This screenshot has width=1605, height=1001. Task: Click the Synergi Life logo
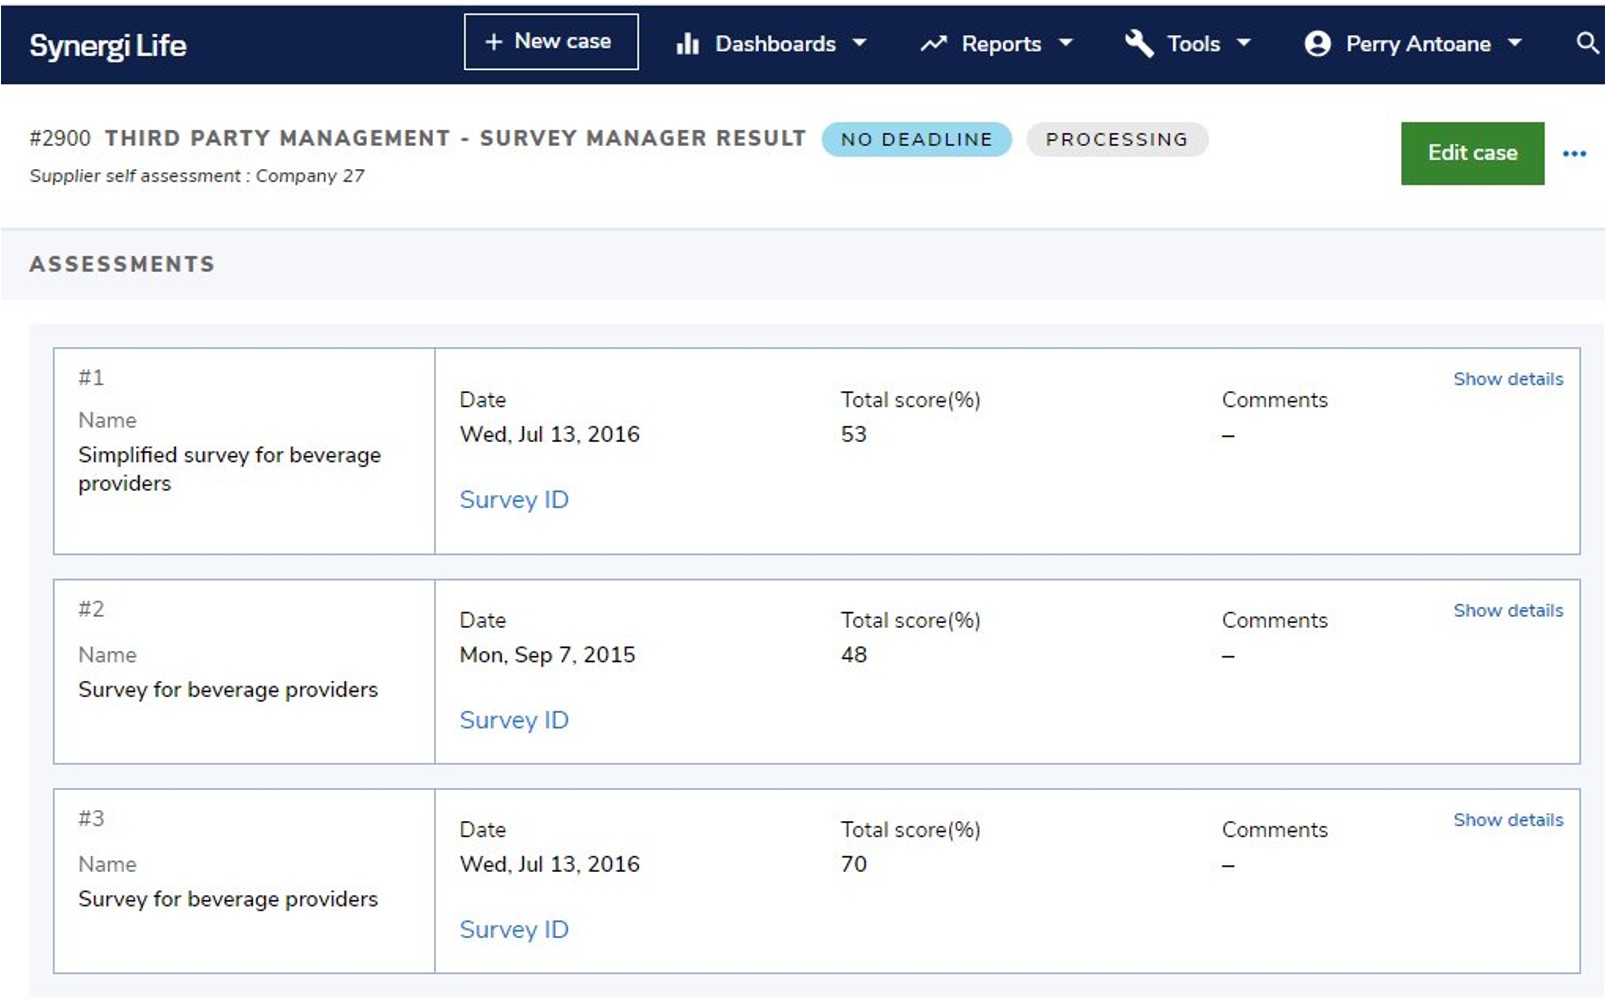[x=108, y=43]
